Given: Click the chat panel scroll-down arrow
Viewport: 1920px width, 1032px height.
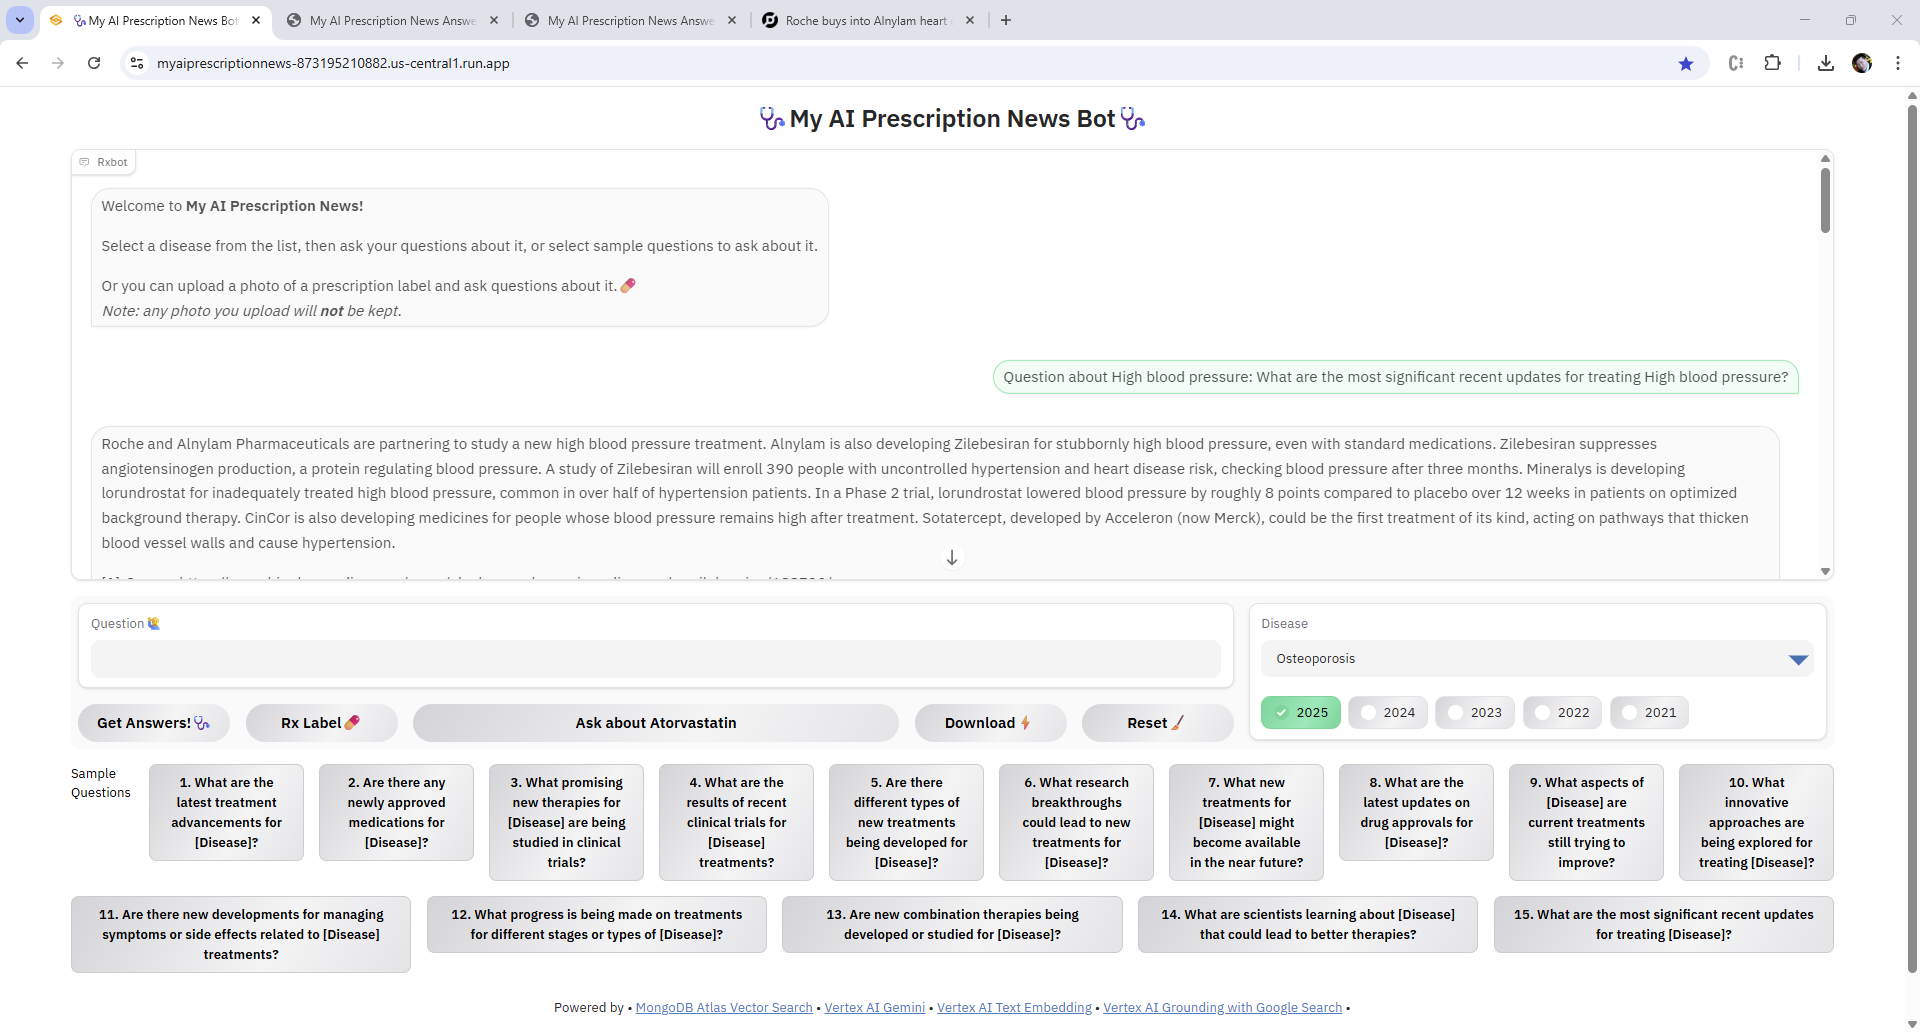Looking at the screenshot, I should [x=1825, y=572].
